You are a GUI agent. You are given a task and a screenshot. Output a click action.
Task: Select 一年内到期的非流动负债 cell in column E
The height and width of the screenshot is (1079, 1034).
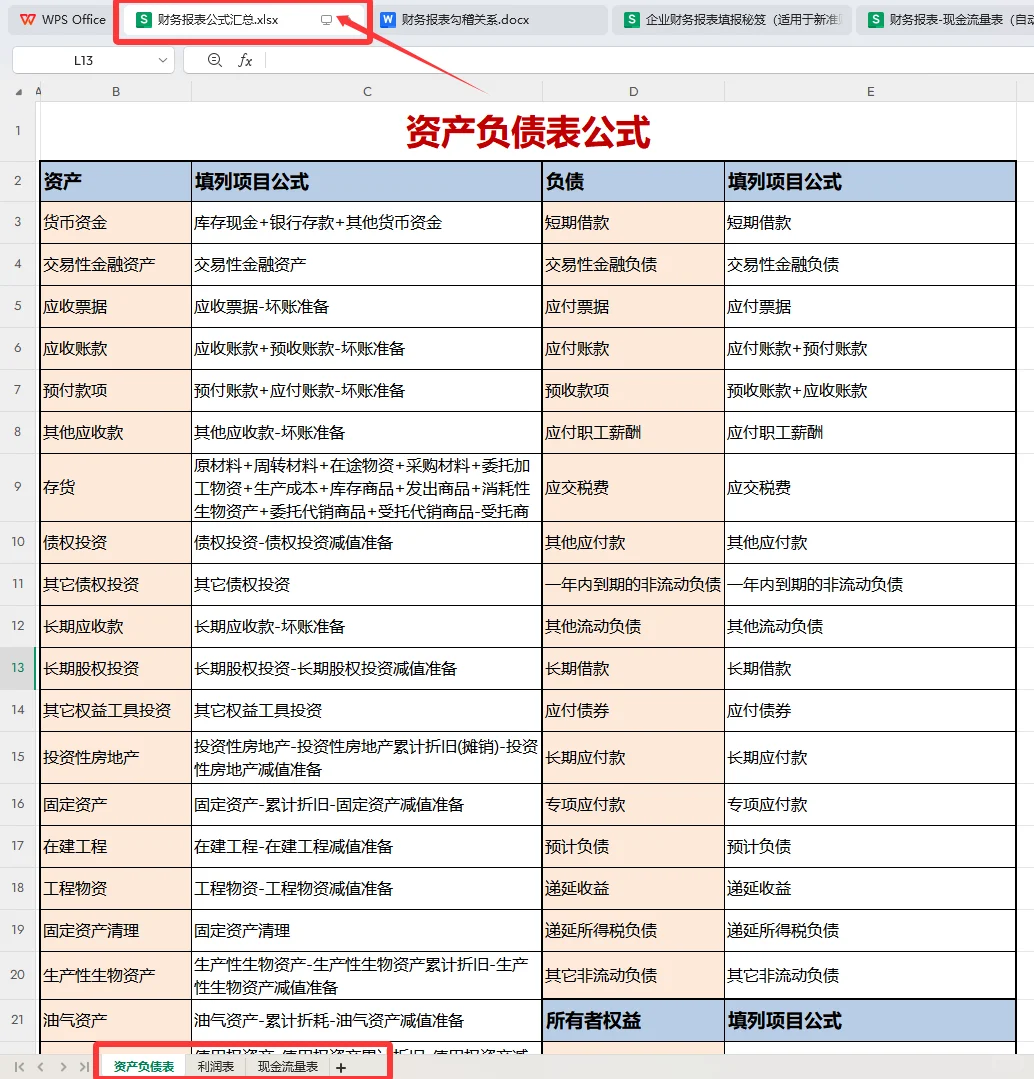click(x=870, y=585)
